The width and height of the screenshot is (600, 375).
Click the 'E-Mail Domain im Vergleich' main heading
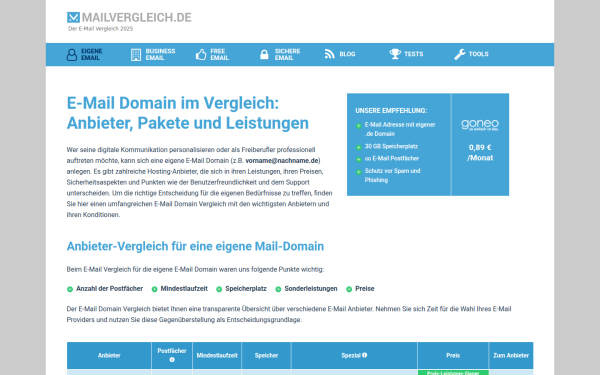(188, 113)
